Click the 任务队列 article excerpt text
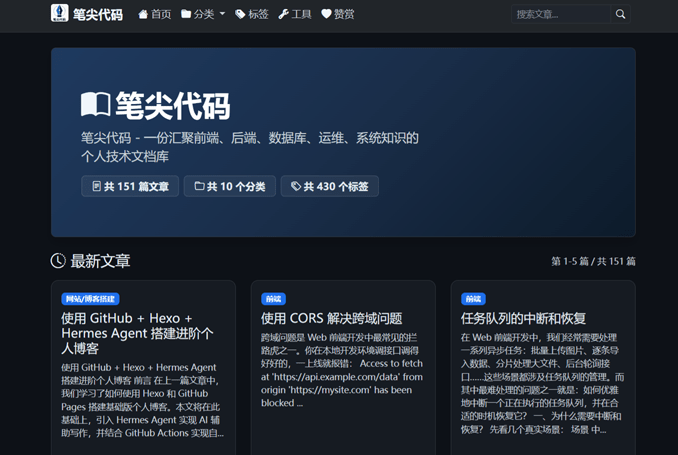This screenshot has width=678, height=455. click(542, 383)
